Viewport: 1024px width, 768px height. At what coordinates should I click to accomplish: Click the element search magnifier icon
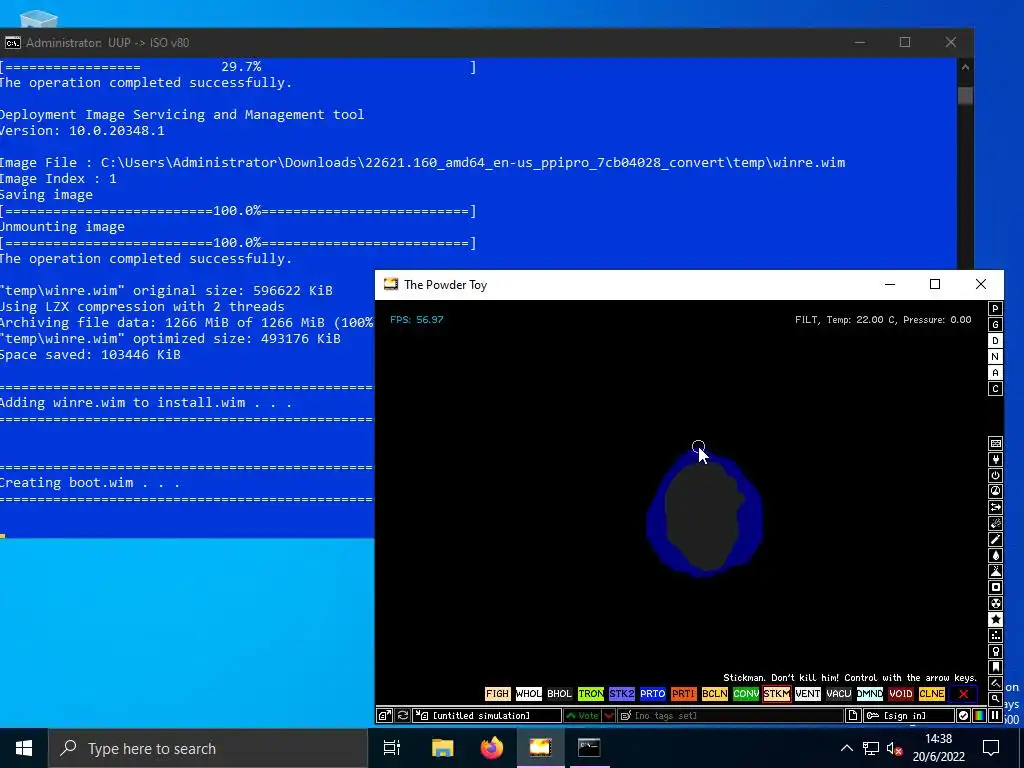tap(995, 699)
